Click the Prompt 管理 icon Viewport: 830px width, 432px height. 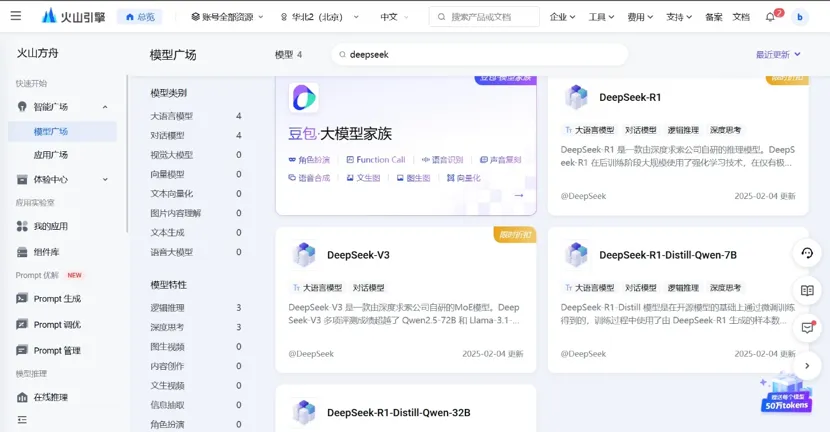22,350
